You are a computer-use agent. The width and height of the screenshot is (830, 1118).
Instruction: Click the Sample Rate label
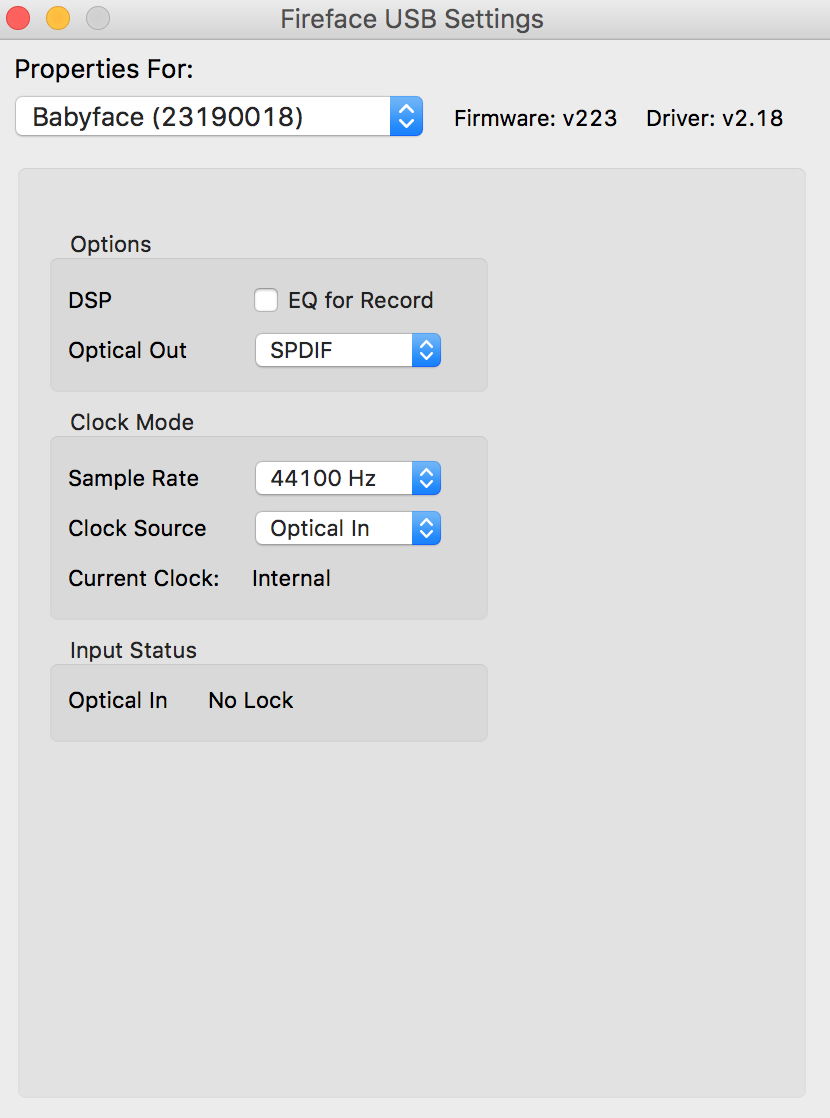[x=133, y=479]
